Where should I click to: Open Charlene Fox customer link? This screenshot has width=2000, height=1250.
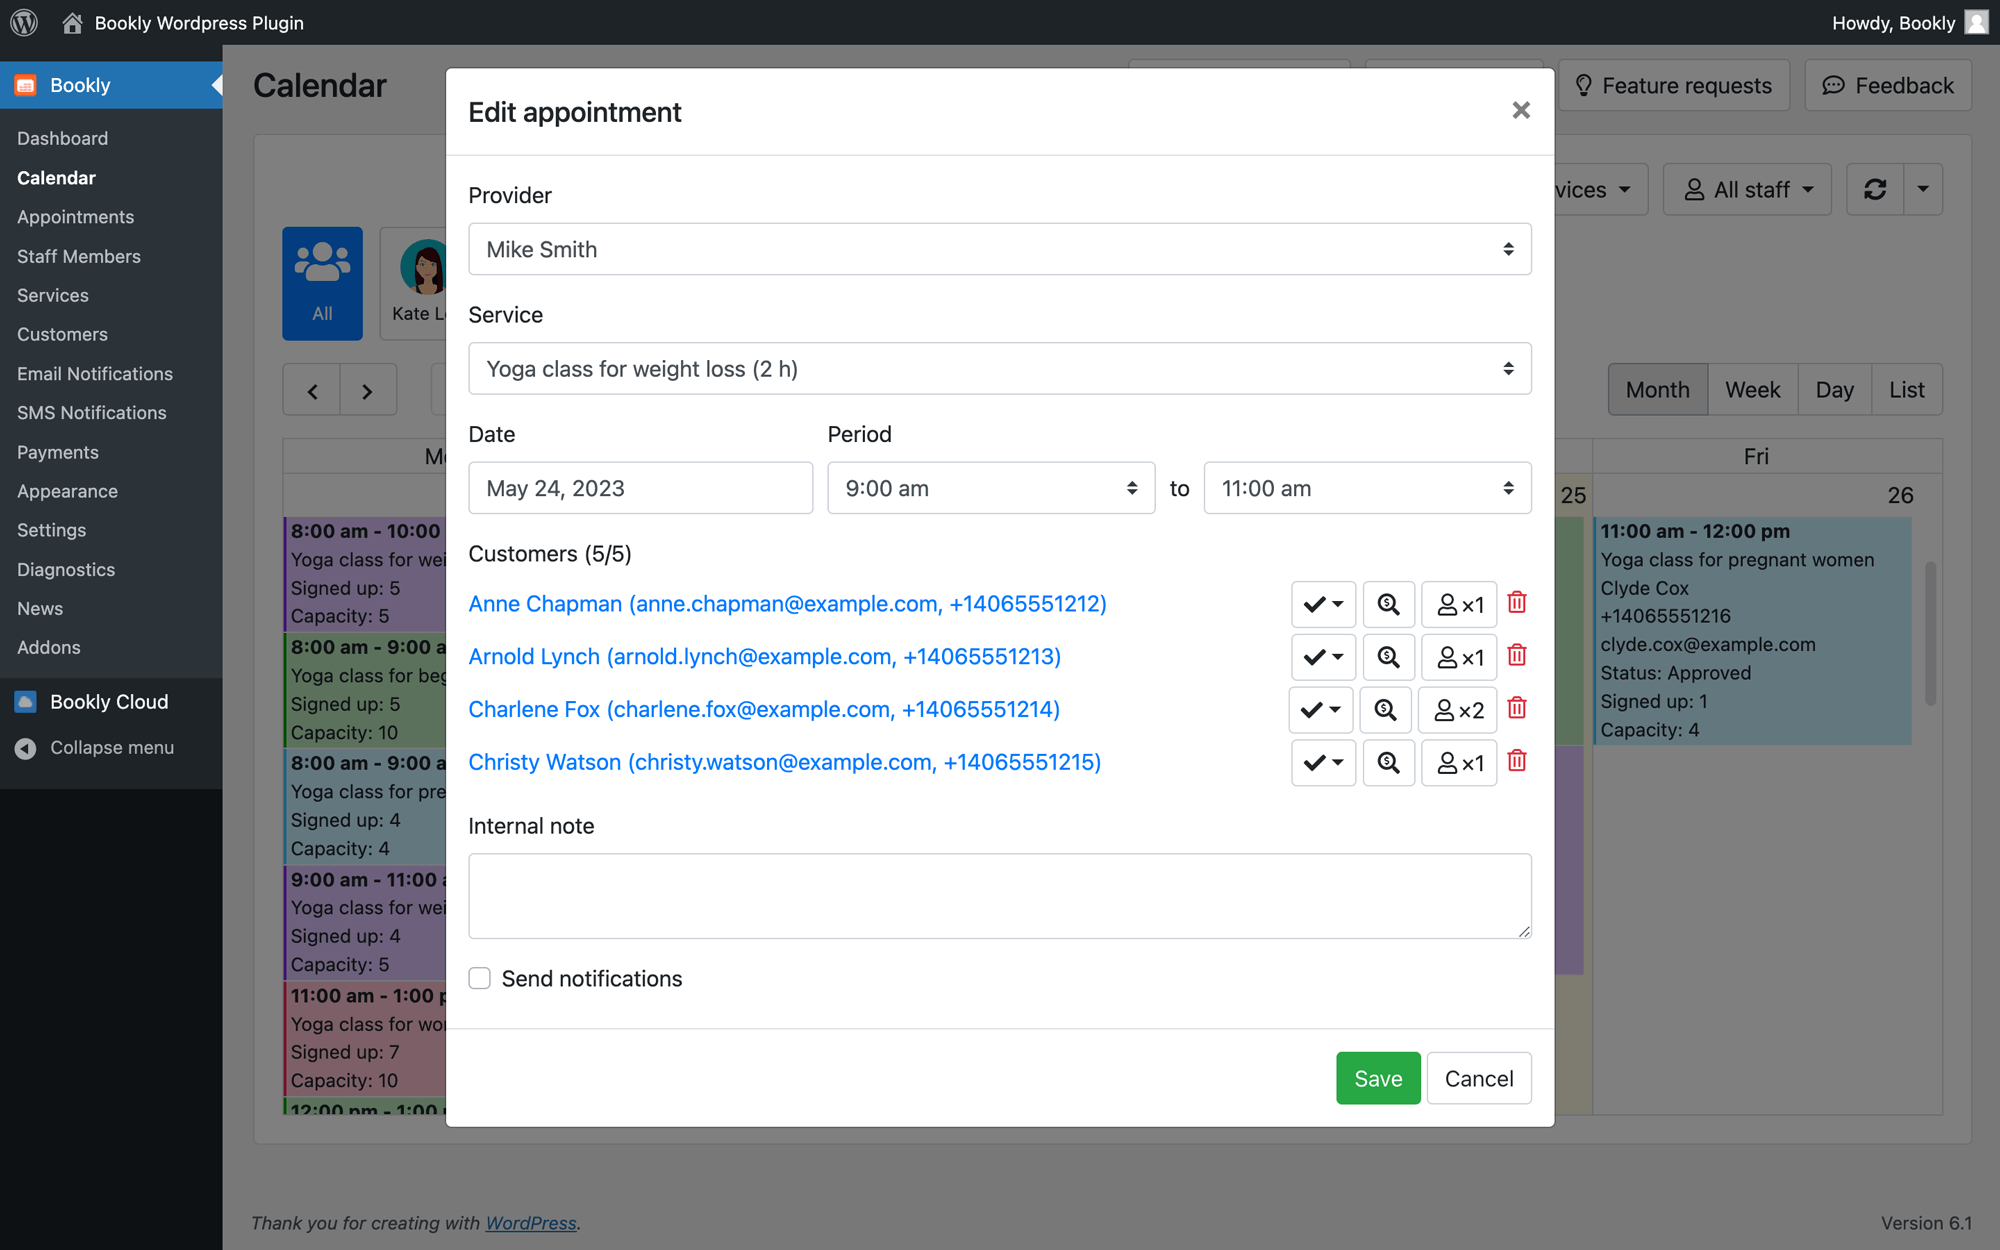pos(764,709)
